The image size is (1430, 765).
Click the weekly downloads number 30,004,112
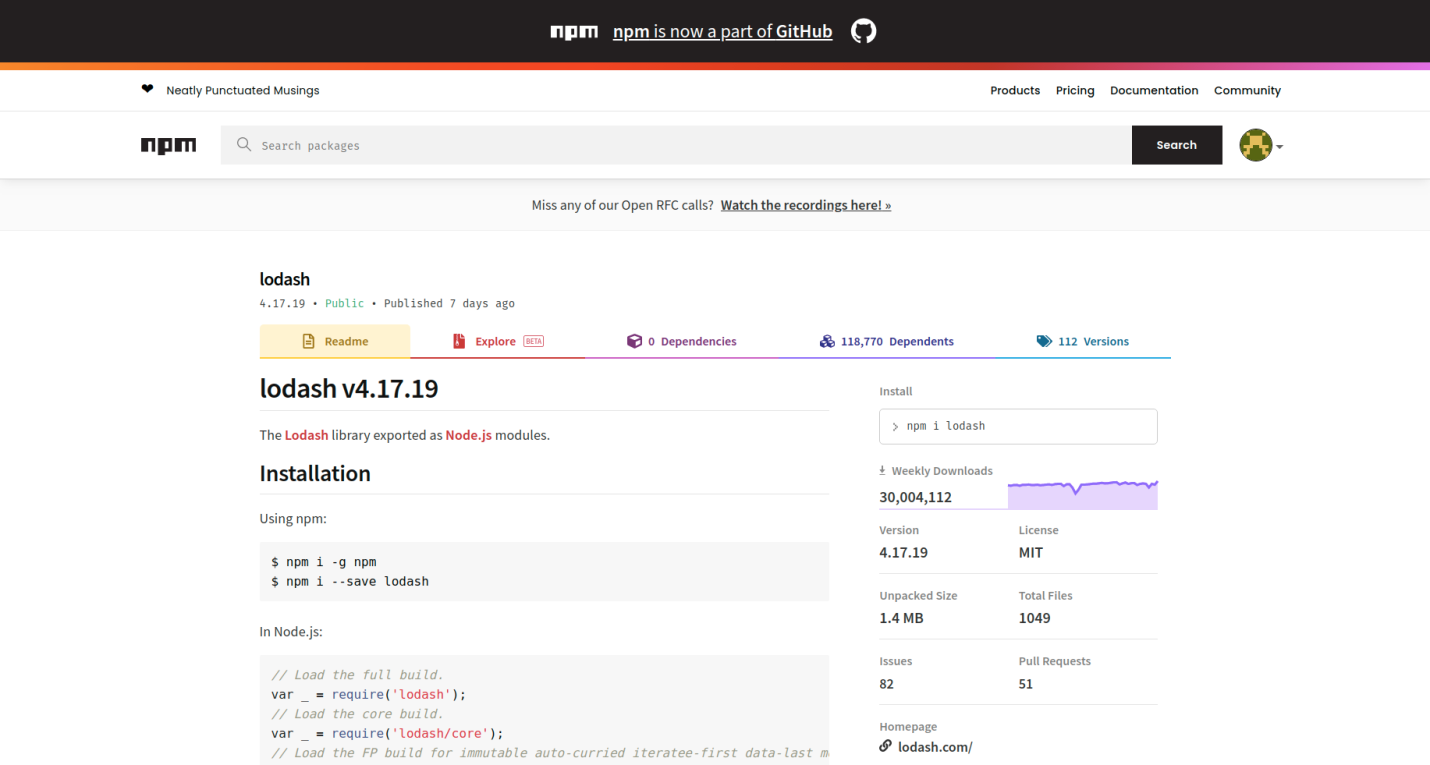(915, 497)
